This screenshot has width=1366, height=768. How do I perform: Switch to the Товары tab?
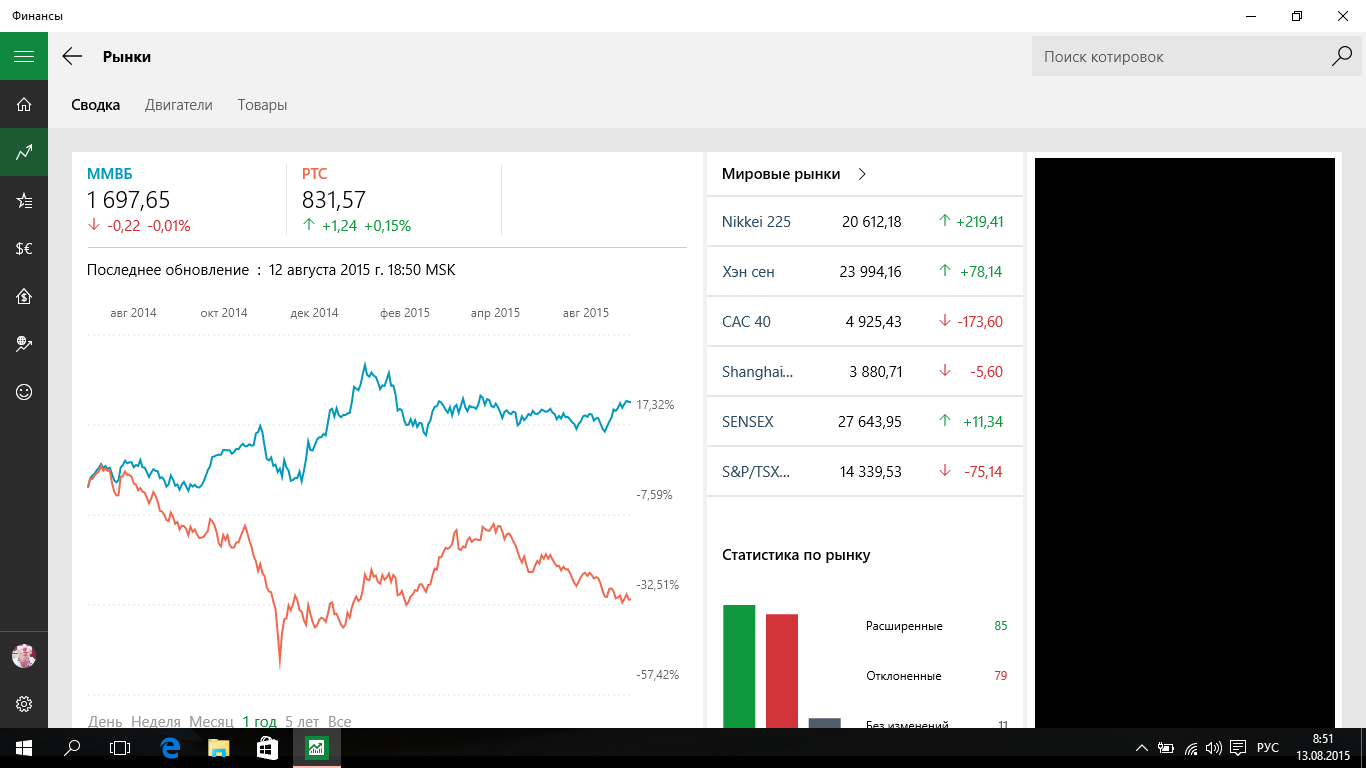262,105
